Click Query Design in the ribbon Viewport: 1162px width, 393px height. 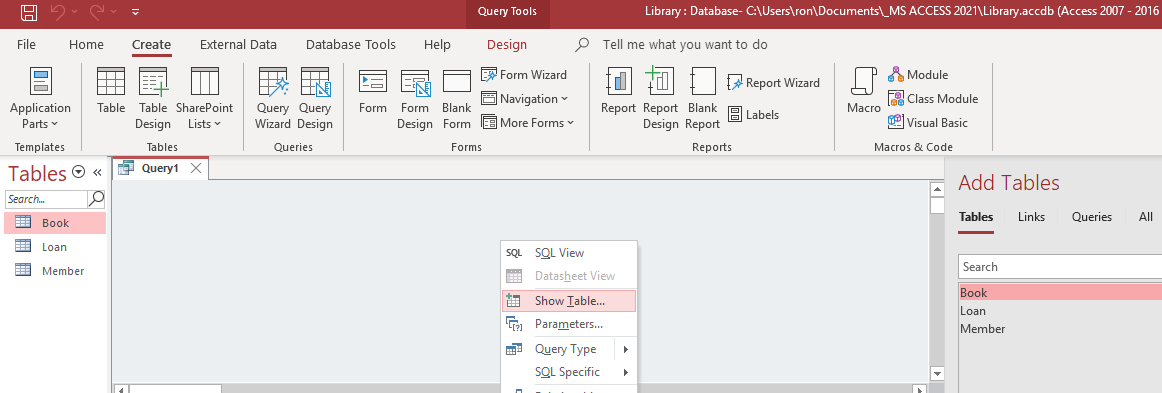pyautogui.click(x=315, y=99)
